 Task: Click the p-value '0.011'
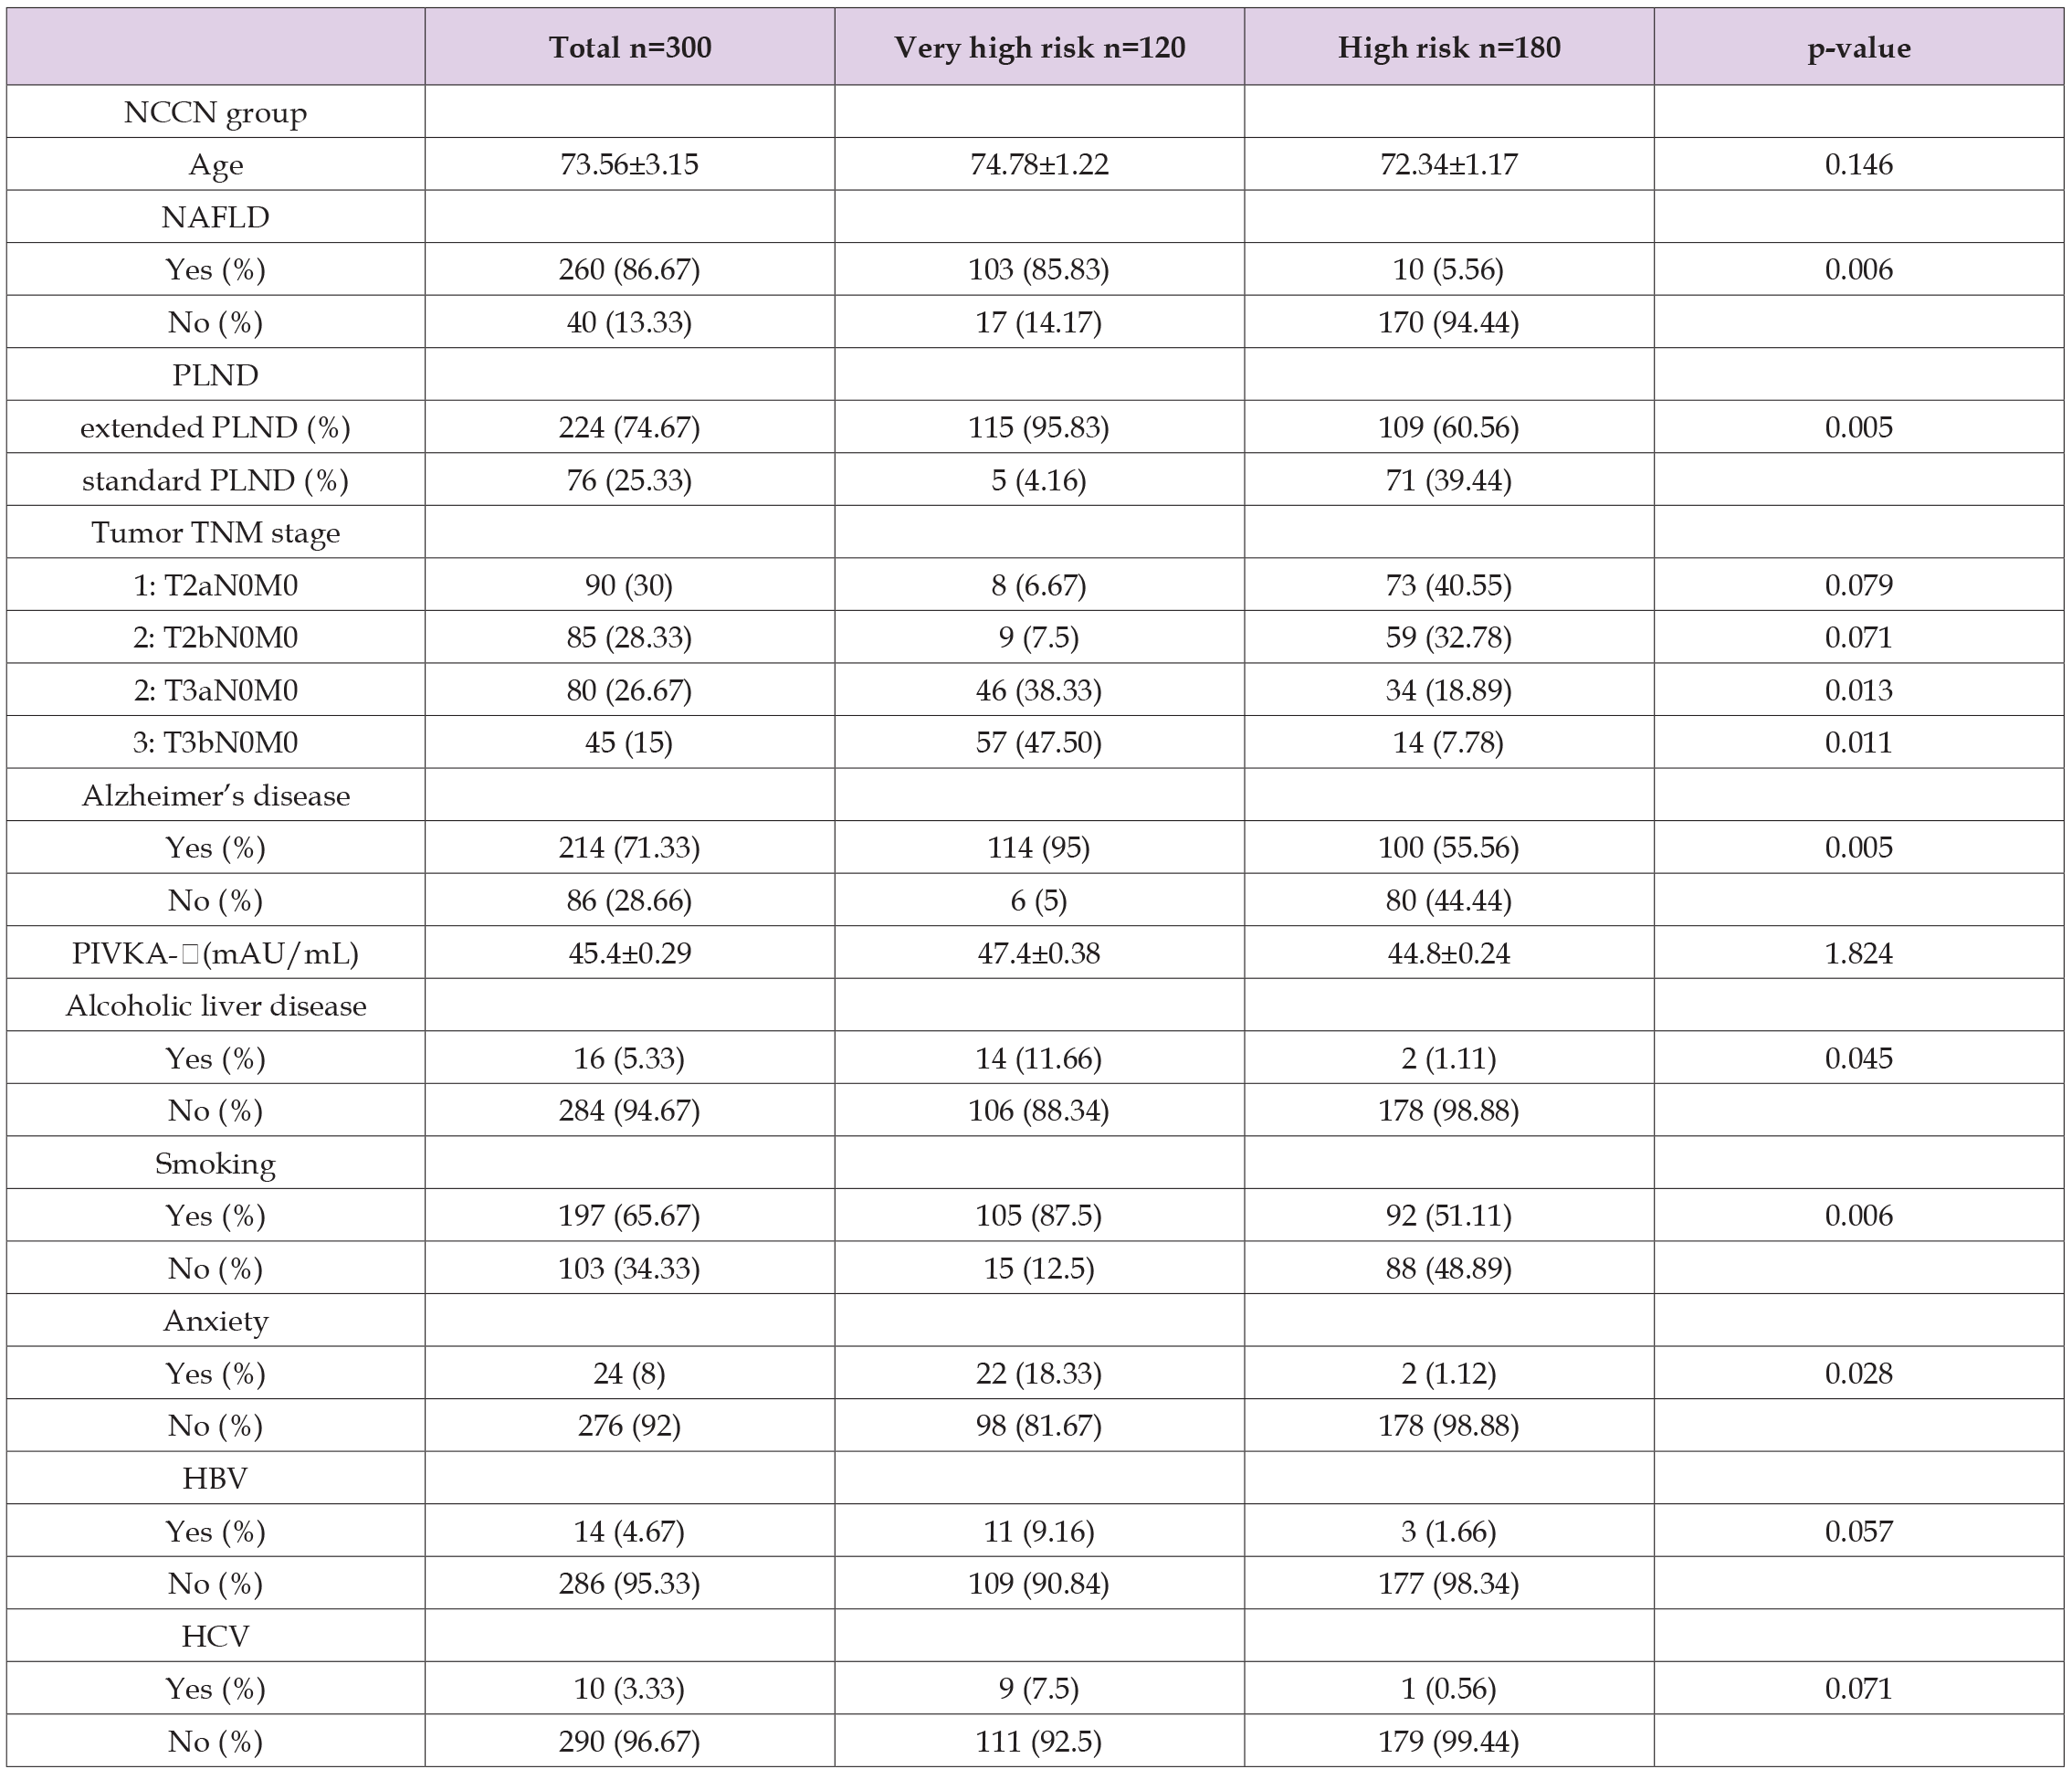pyautogui.click(x=1859, y=742)
